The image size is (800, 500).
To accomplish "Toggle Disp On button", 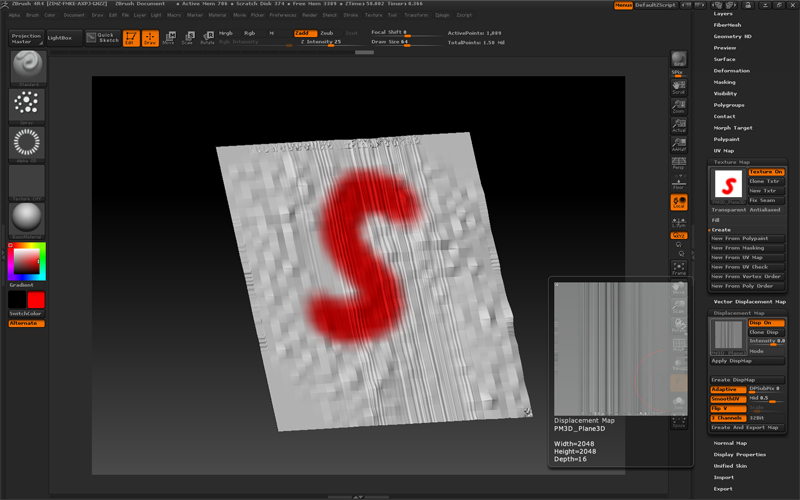I will (766, 323).
